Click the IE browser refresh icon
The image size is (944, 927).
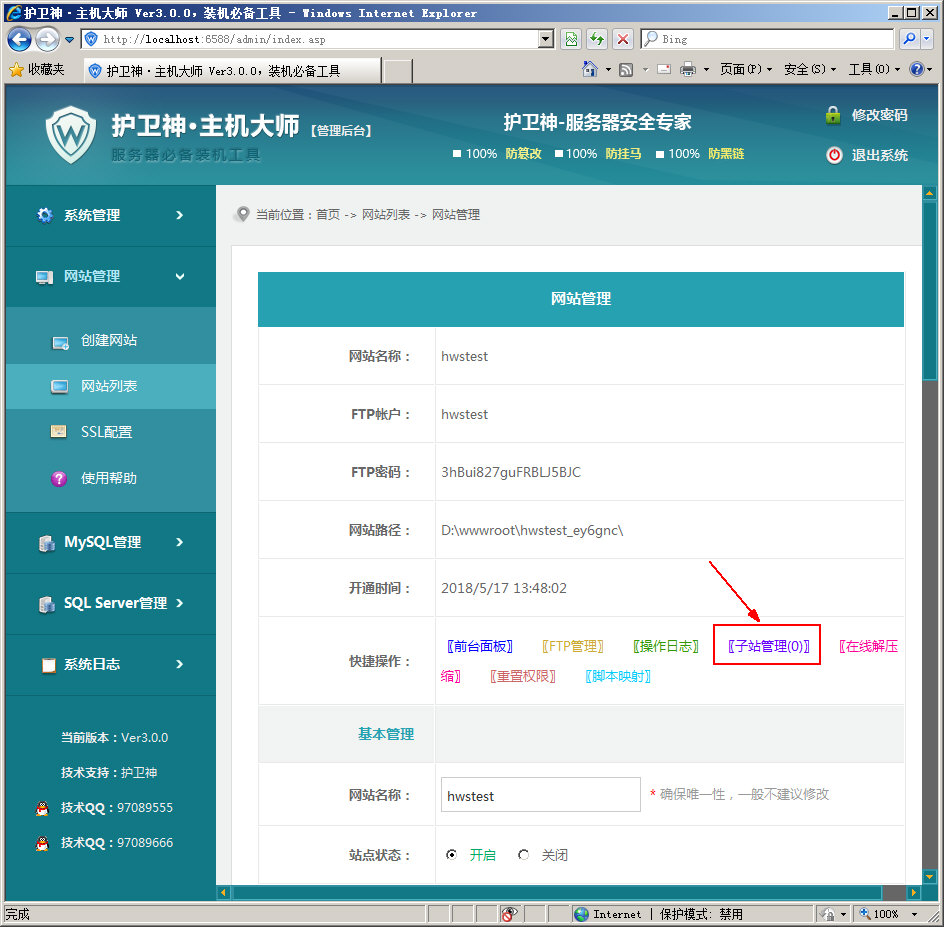coord(597,39)
